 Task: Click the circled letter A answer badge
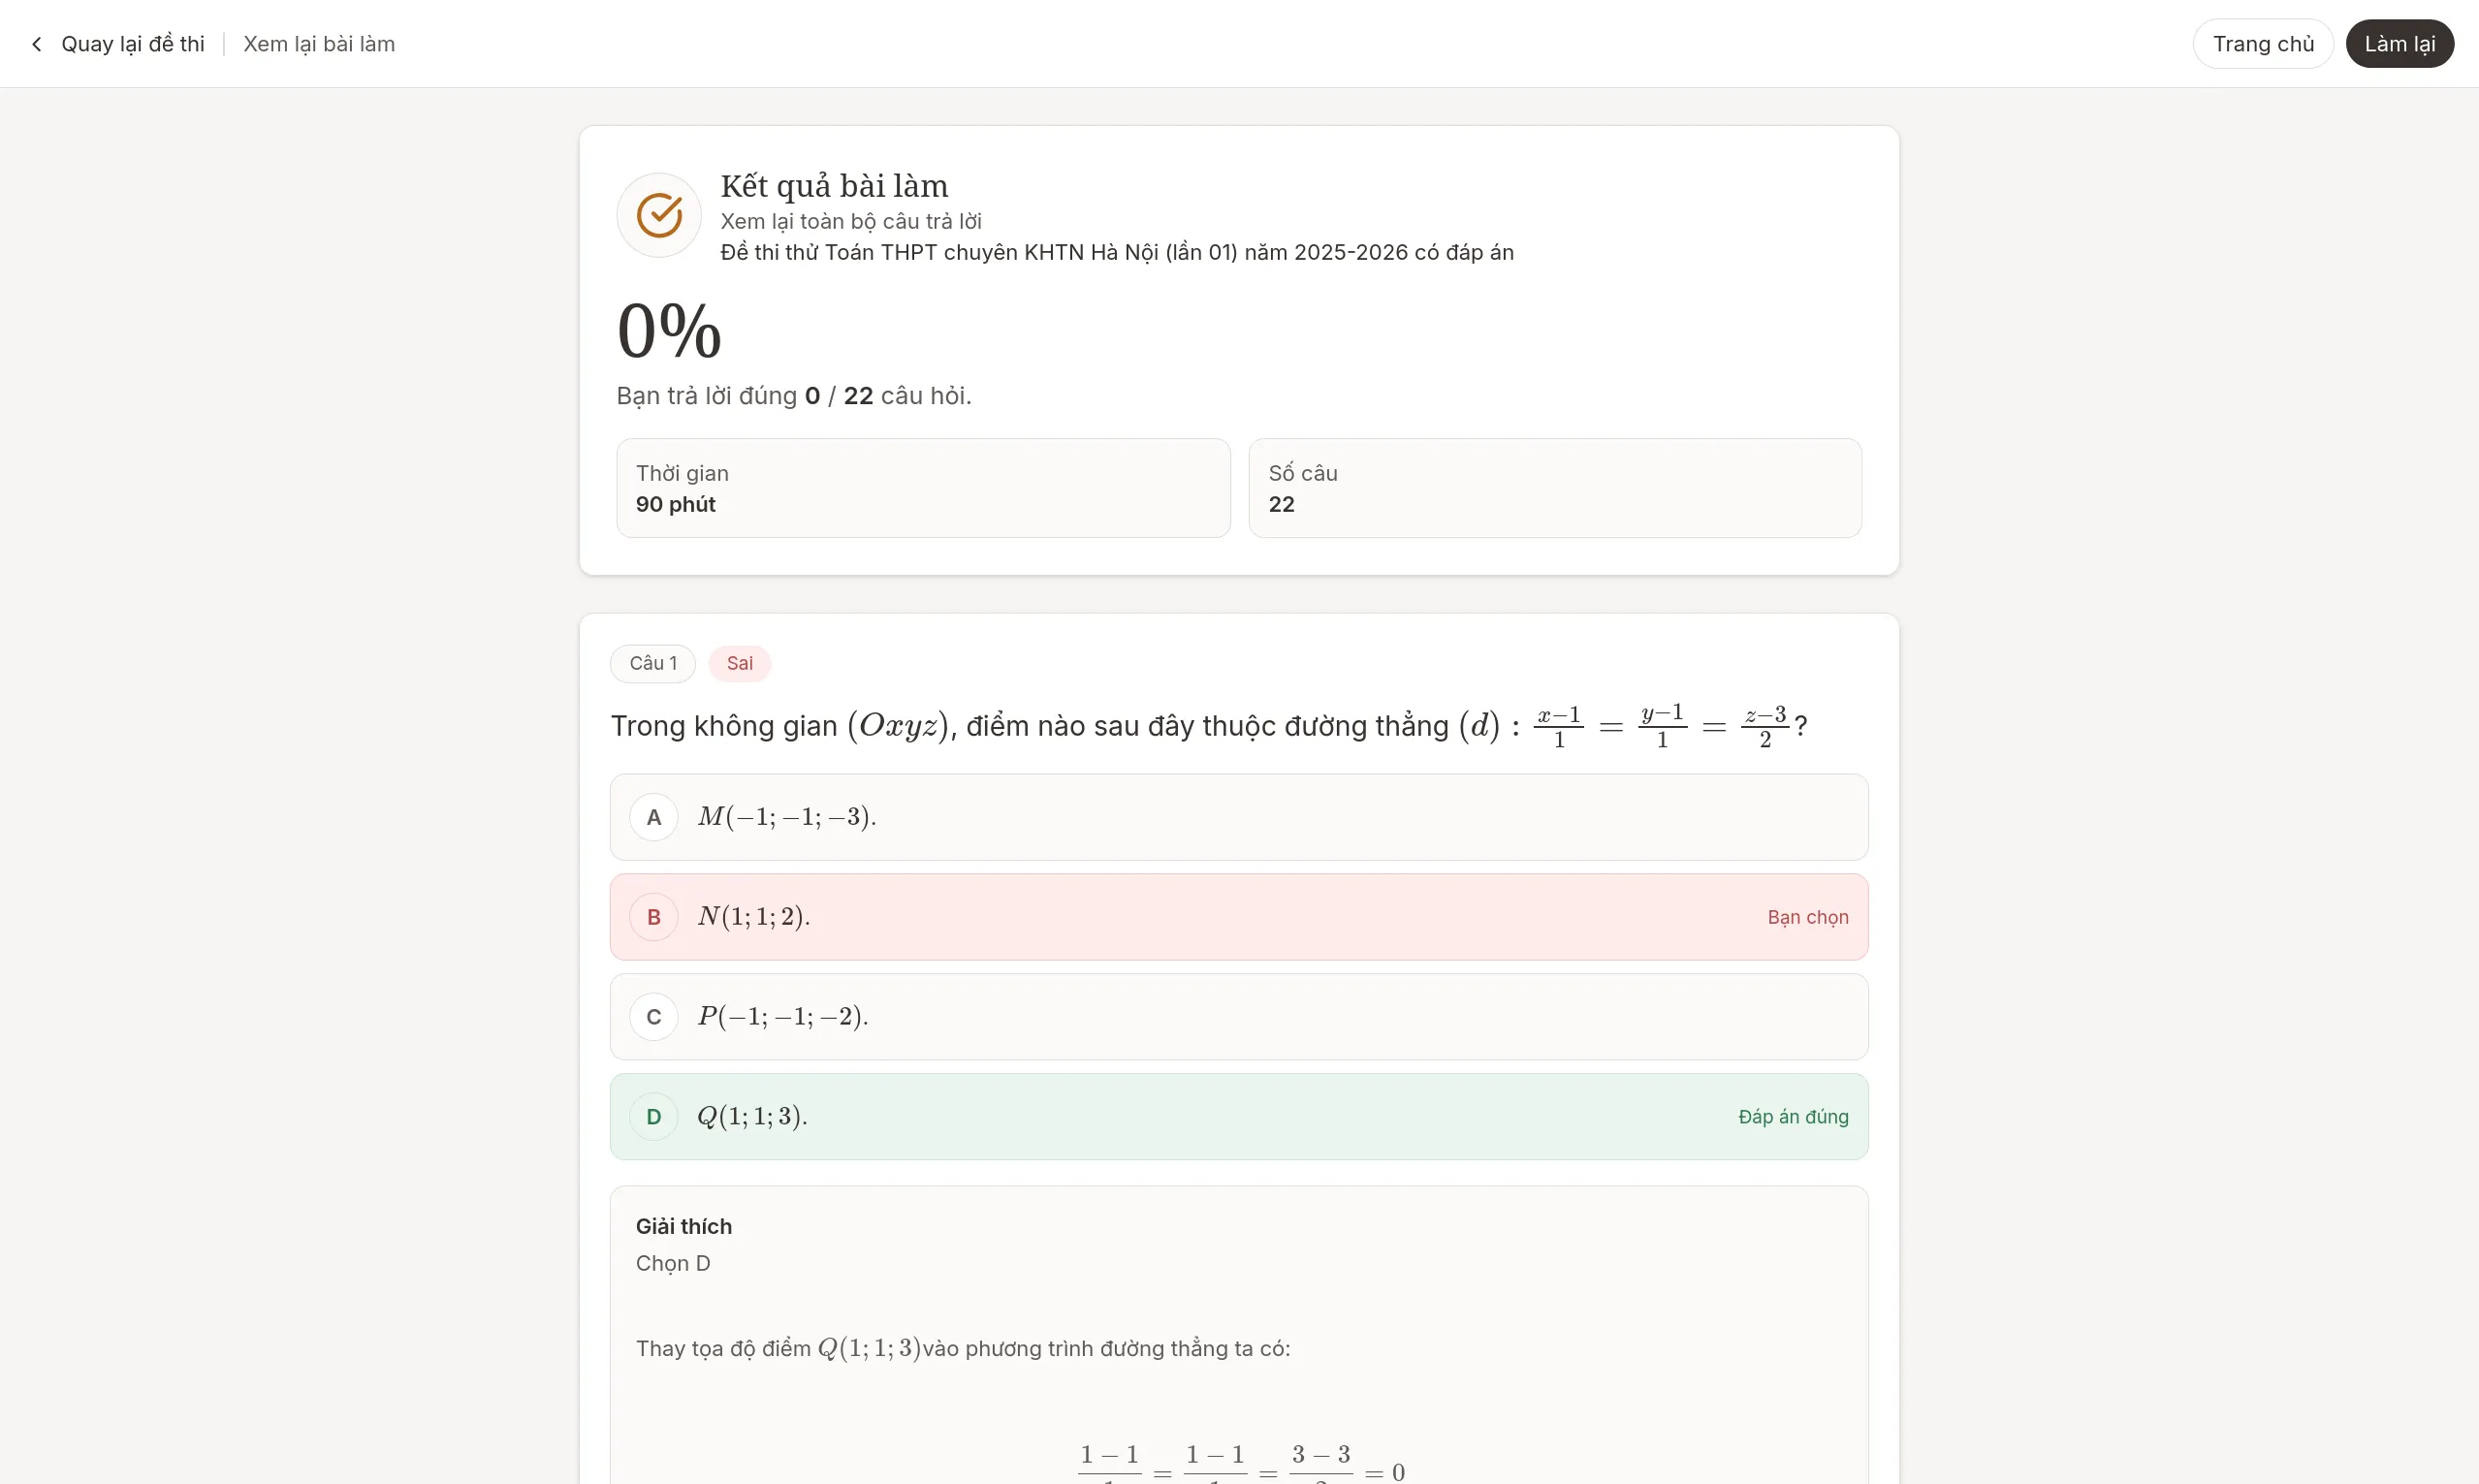coord(654,816)
